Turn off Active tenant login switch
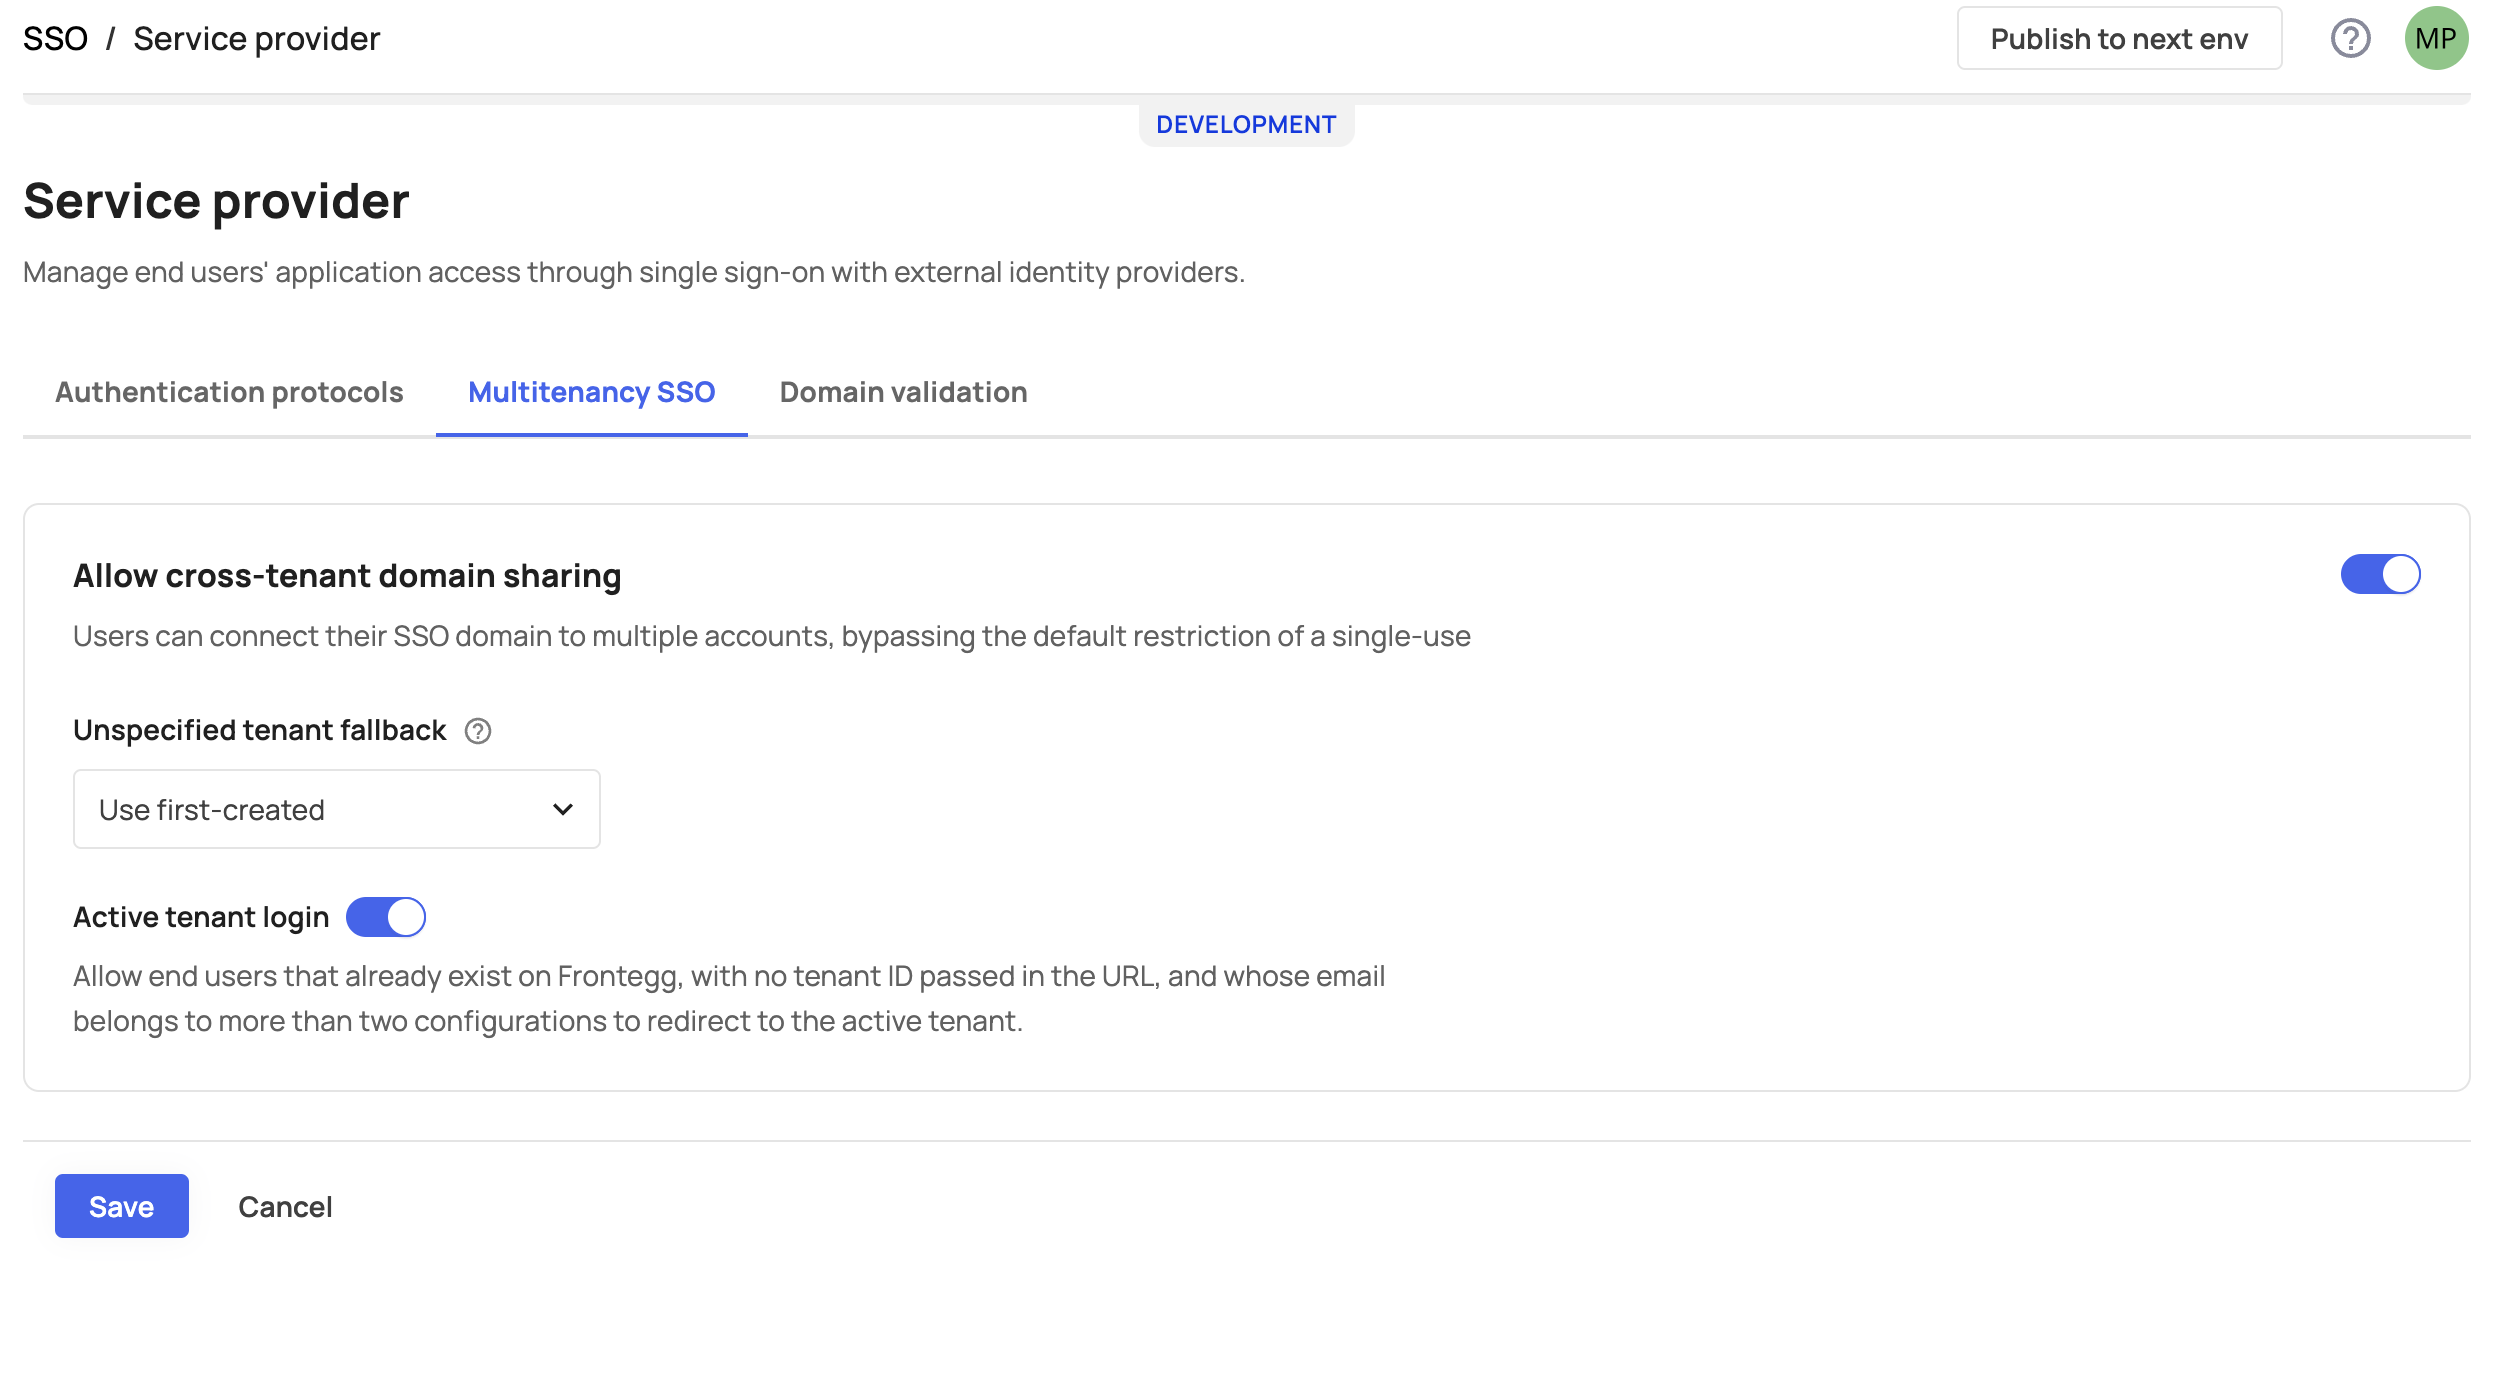The width and height of the screenshot is (2500, 1393). click(386, 917)
